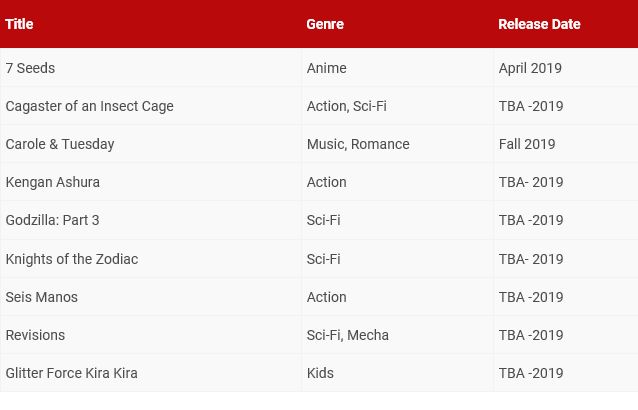The image size is (638, 410).
Task: Select the Kengan Ashura row title
Action: pos(52,182)
